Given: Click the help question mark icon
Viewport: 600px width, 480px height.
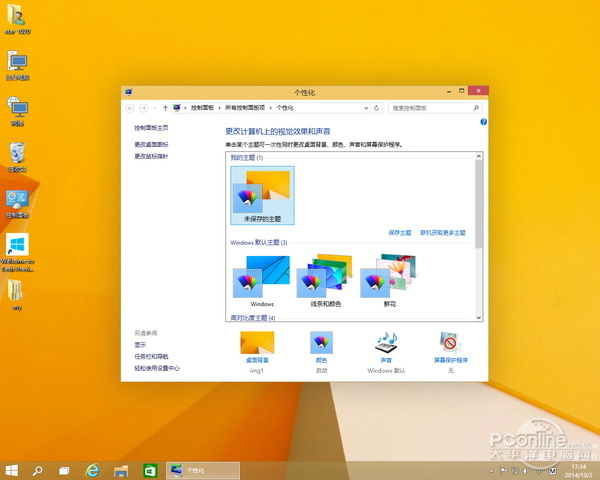Looking at the screenshot, I should 483,122.
